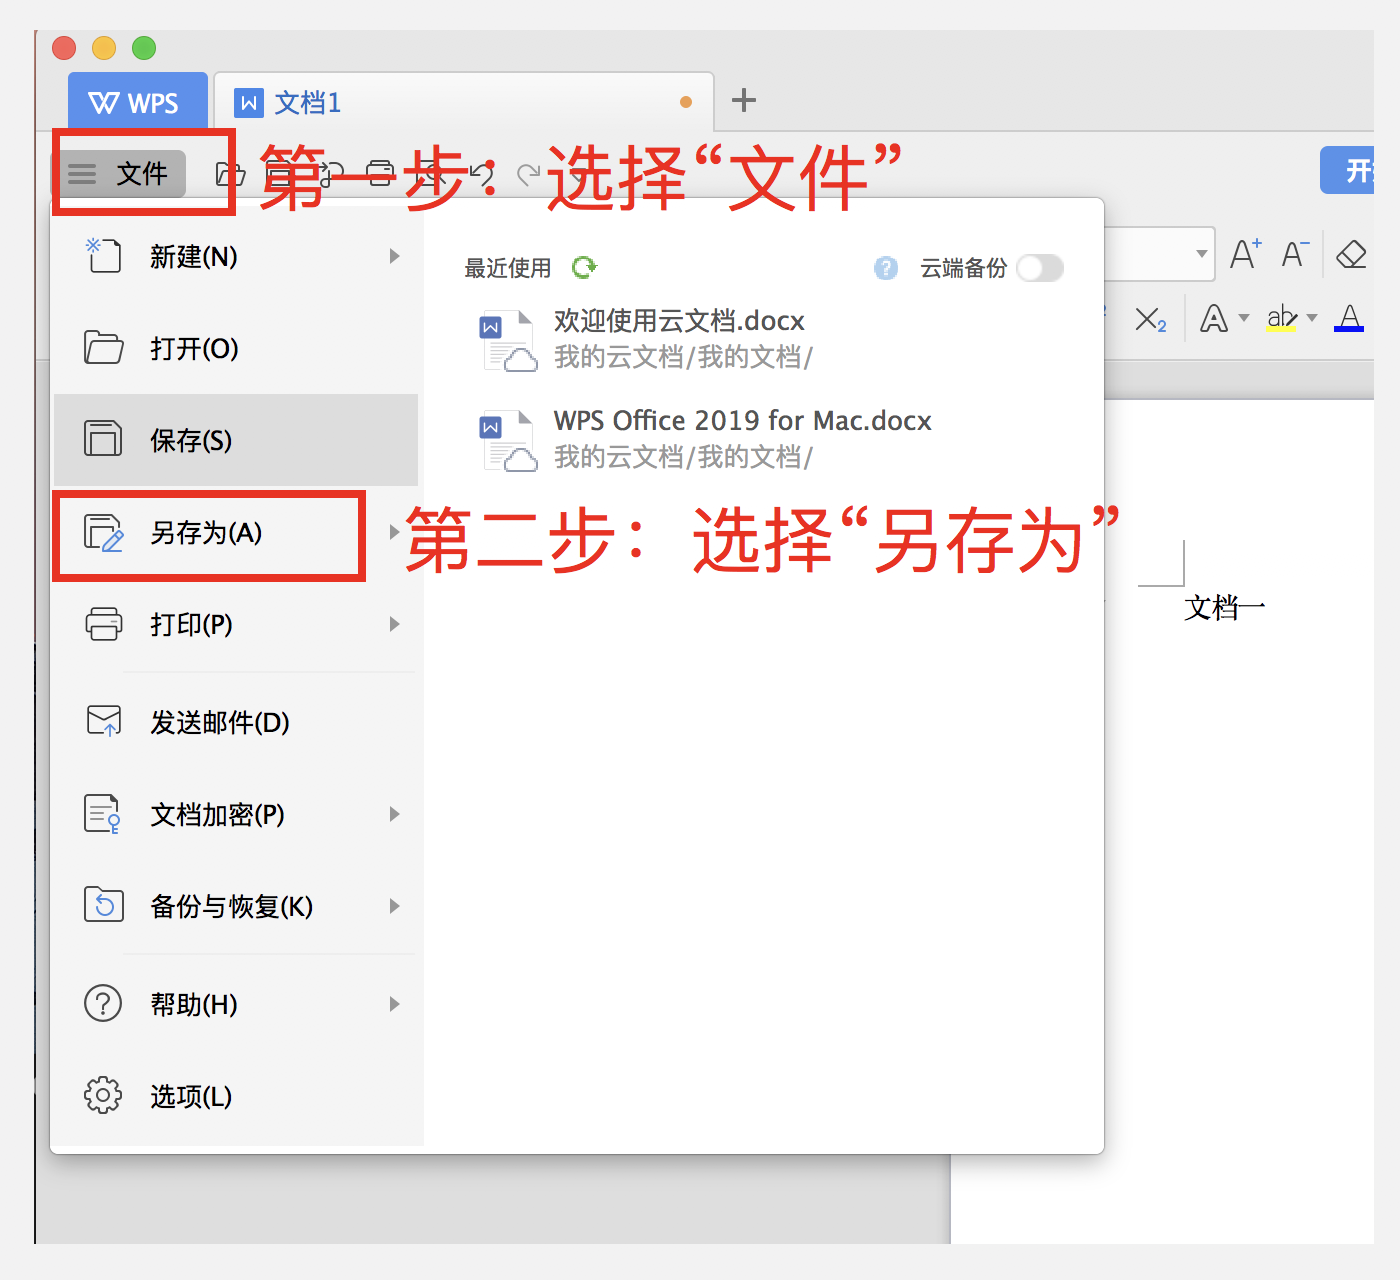Click the green macOS zoom window button
The image size is (1400, 1280).
point(144,48)
